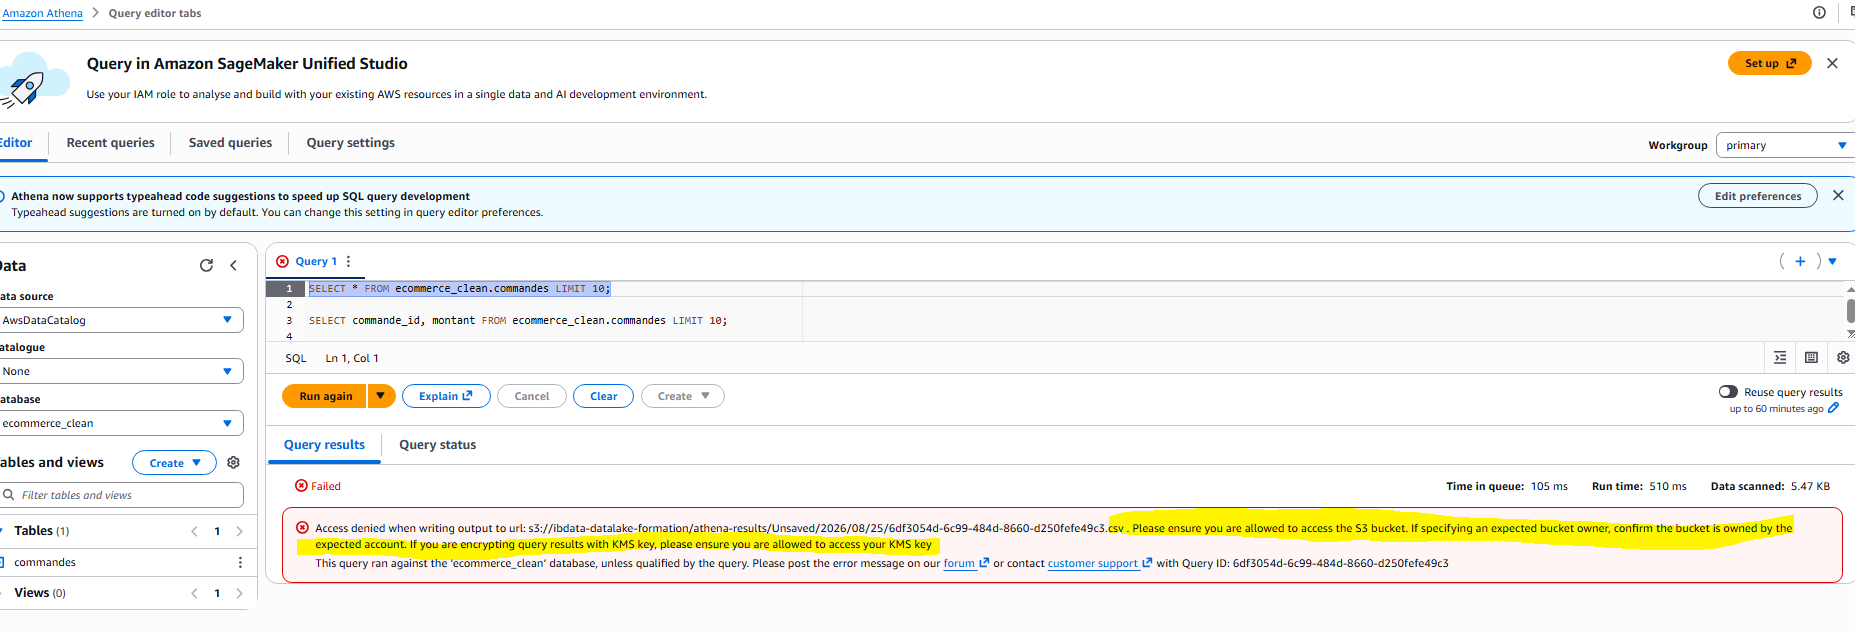The image size is (1855, 632).
Task: Select the Query results tab
Action: pos(324,445)
